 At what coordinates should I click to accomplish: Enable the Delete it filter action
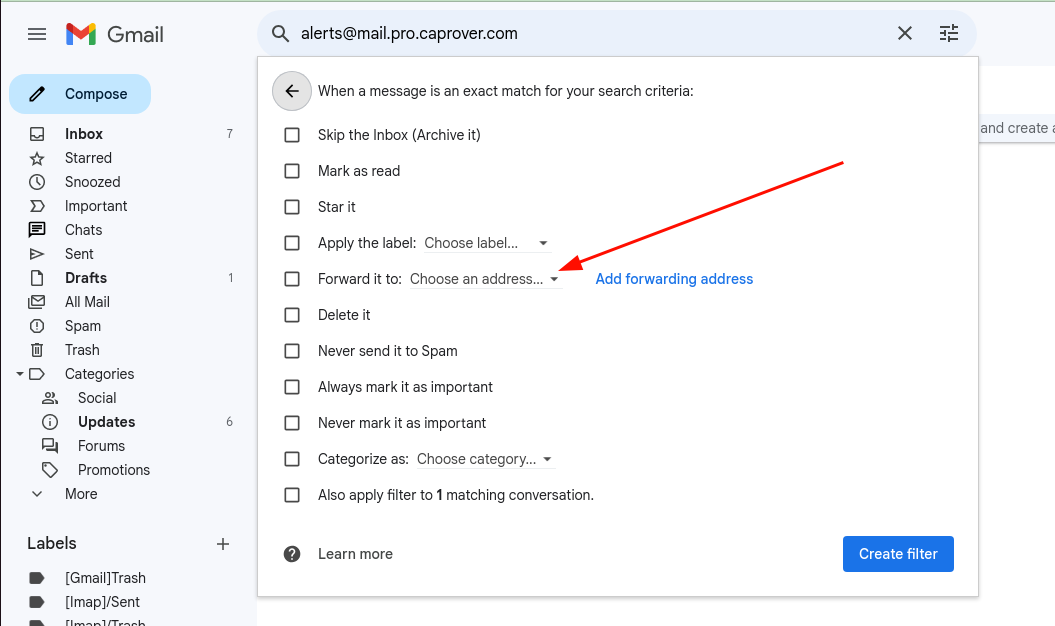292,315
